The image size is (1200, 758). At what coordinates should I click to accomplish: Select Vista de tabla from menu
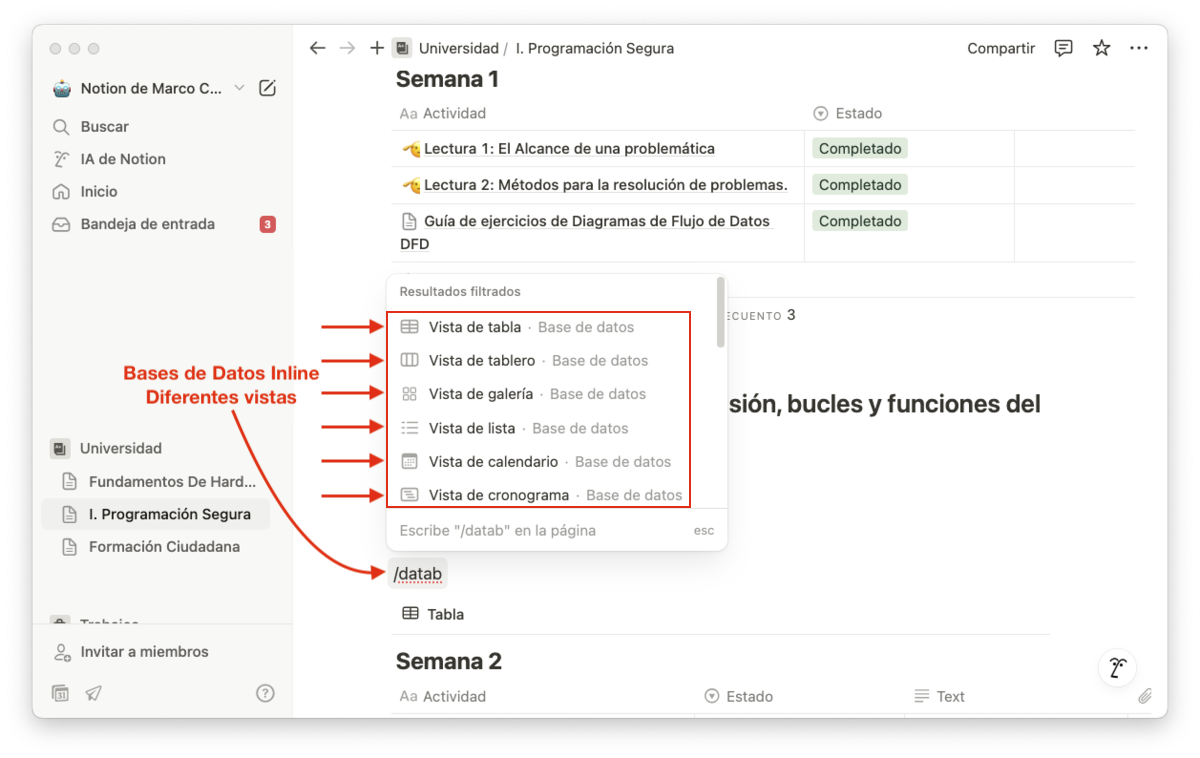click(475, 327)
